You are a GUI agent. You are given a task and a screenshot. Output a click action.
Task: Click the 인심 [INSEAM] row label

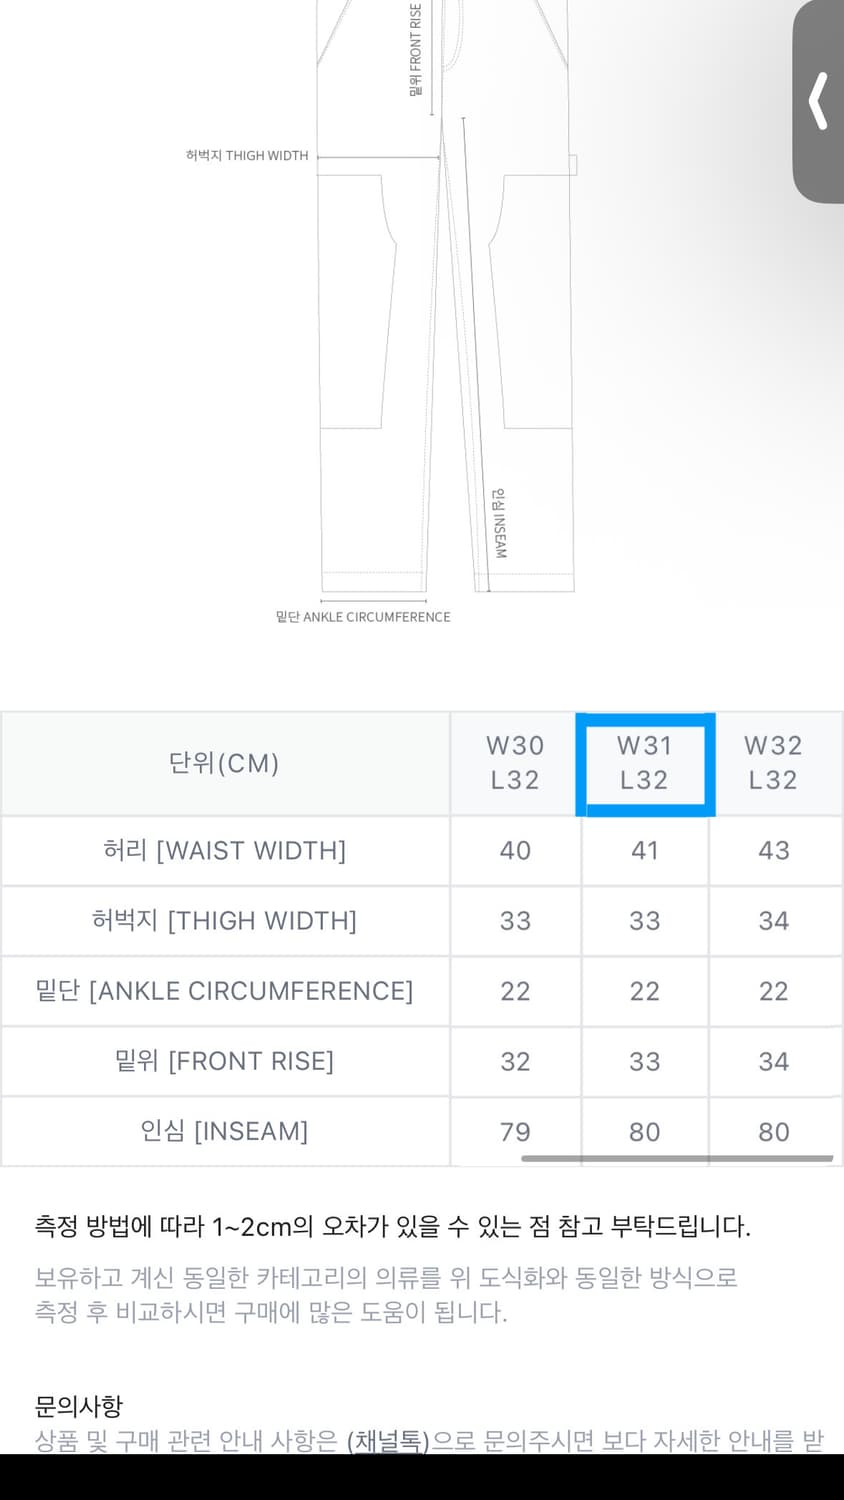tap(224, 1131)
